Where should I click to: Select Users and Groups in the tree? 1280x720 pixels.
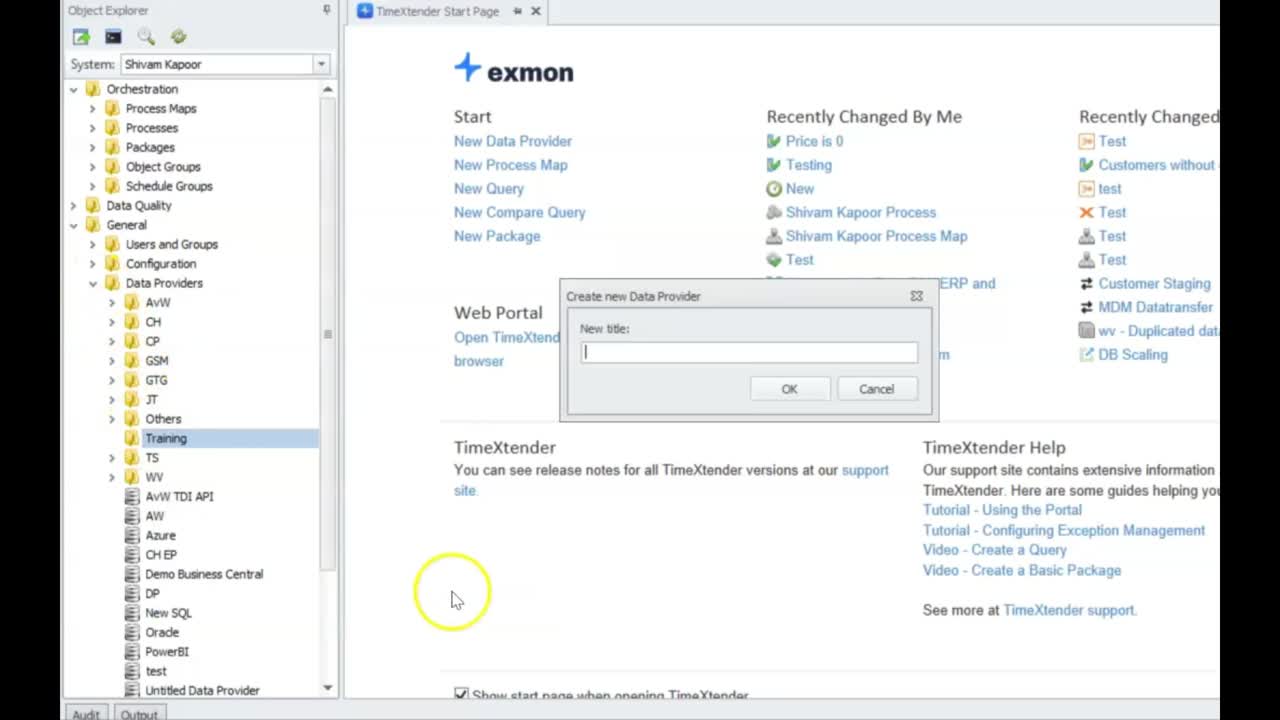pos(171,245)
